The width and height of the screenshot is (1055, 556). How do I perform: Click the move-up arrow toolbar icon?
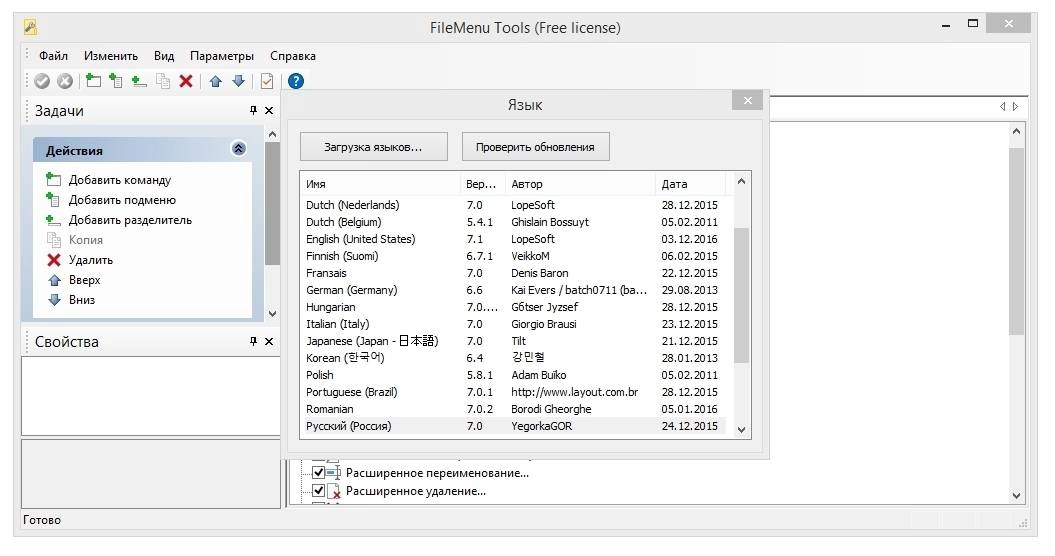click(x=215, y=81)
